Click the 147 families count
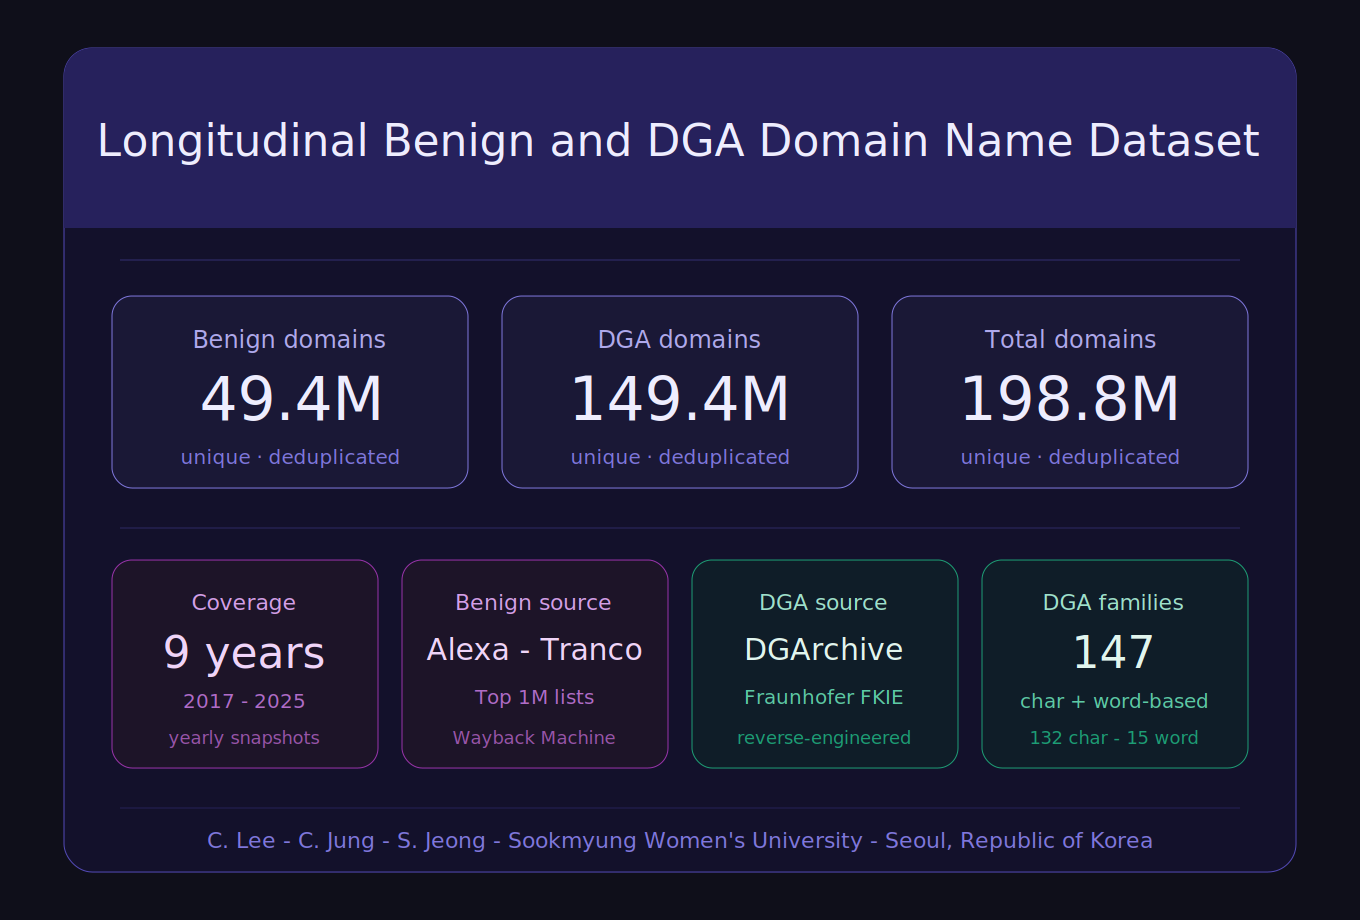This screenshot has height=920, width=1360. pos(1113,653)
